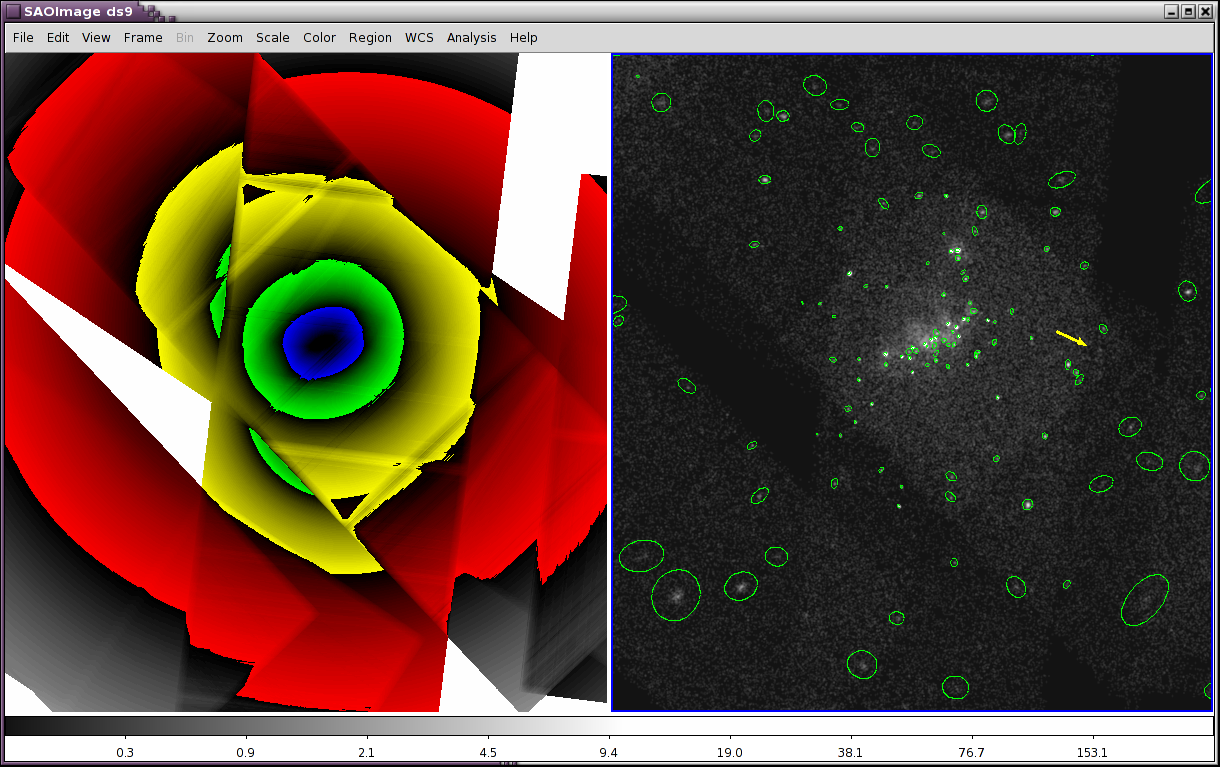Screen dimensions: 1220x767
Task: Open the Edit menu
Action: pyautogui.click(x=58, y=37)
